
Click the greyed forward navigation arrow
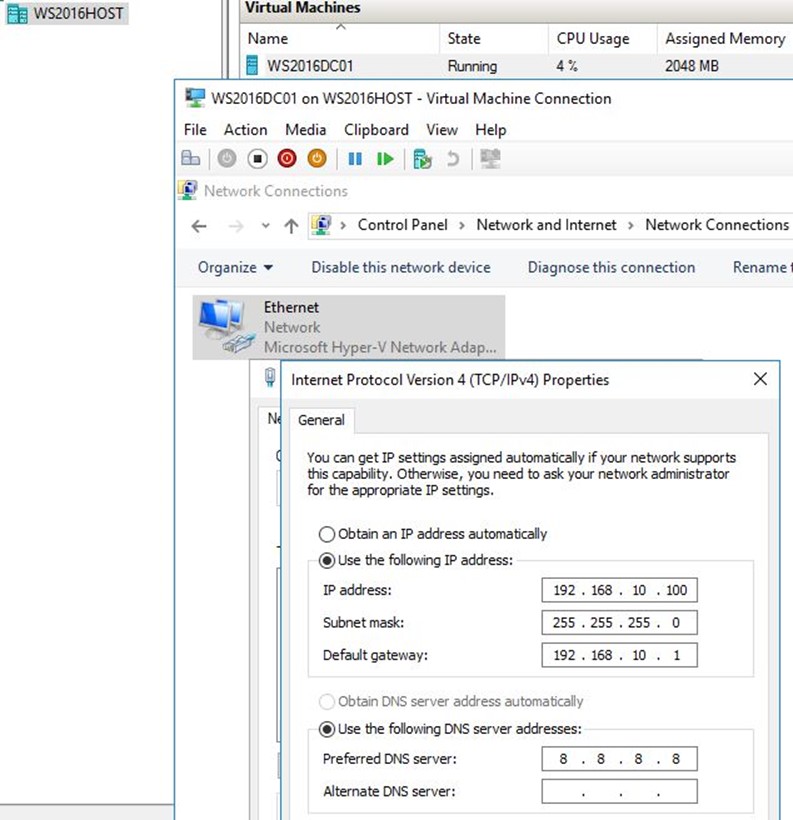236,226
